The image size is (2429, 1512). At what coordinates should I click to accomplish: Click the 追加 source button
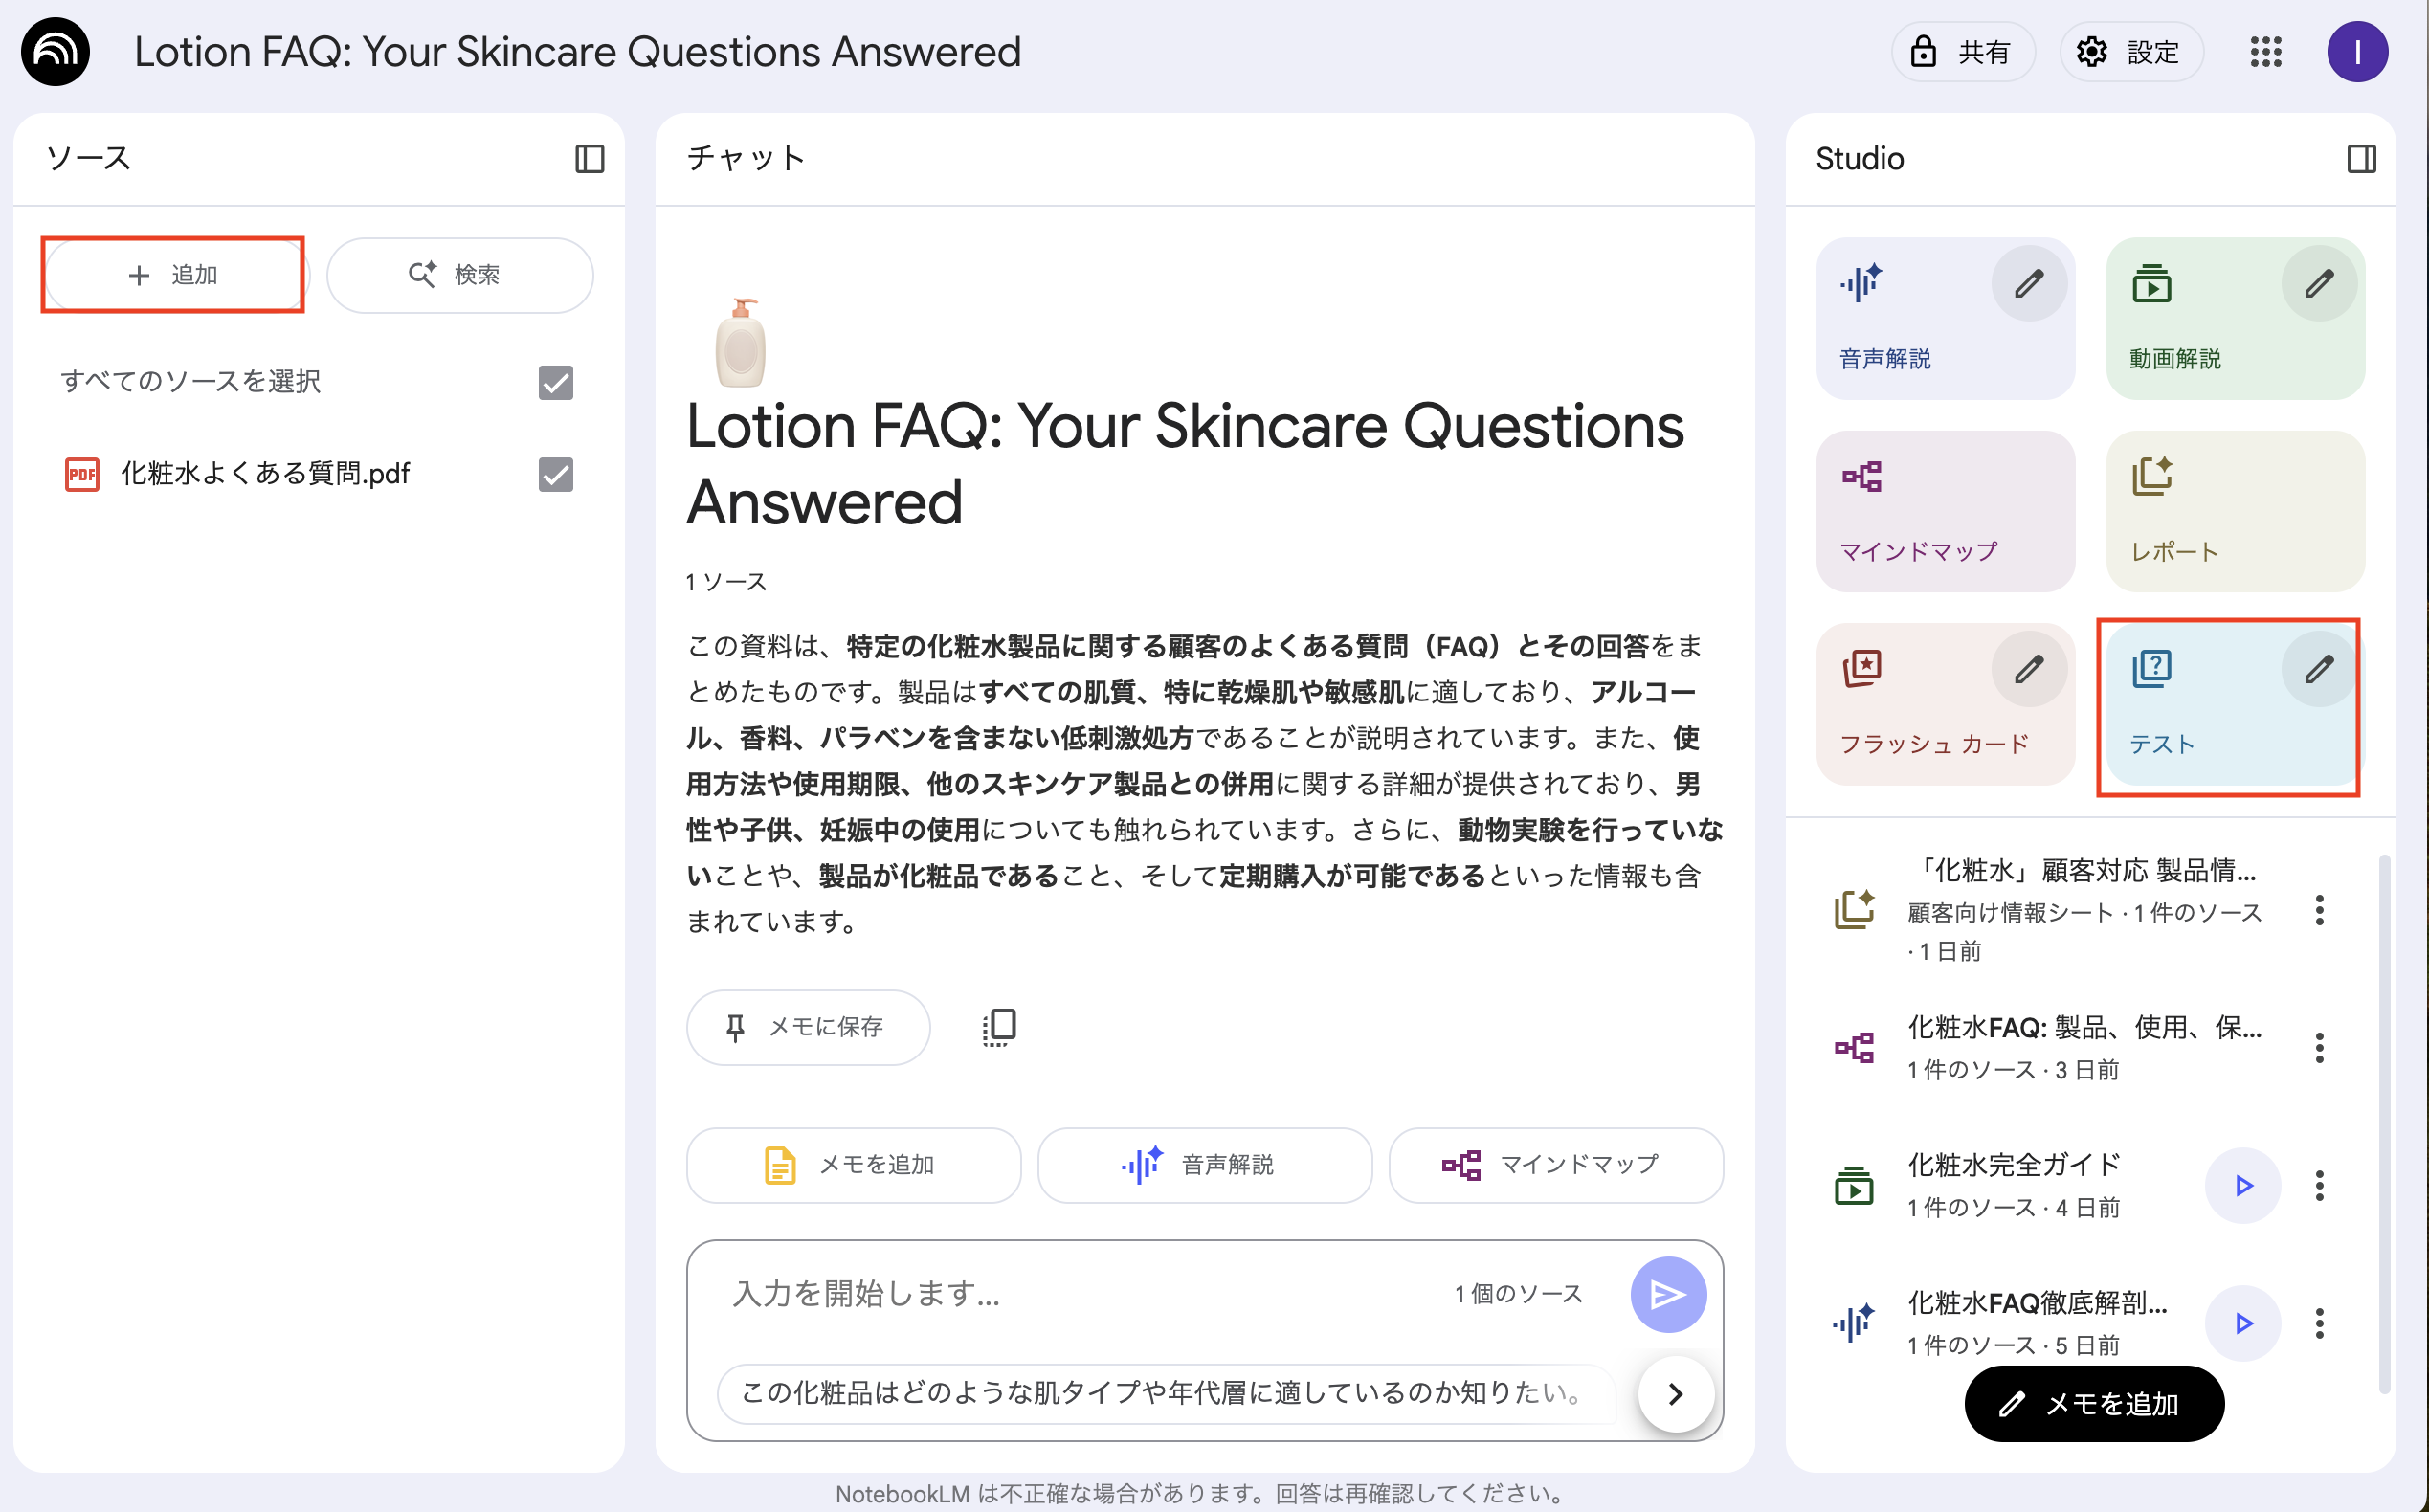pyautogui.click(x=173, y=275)
